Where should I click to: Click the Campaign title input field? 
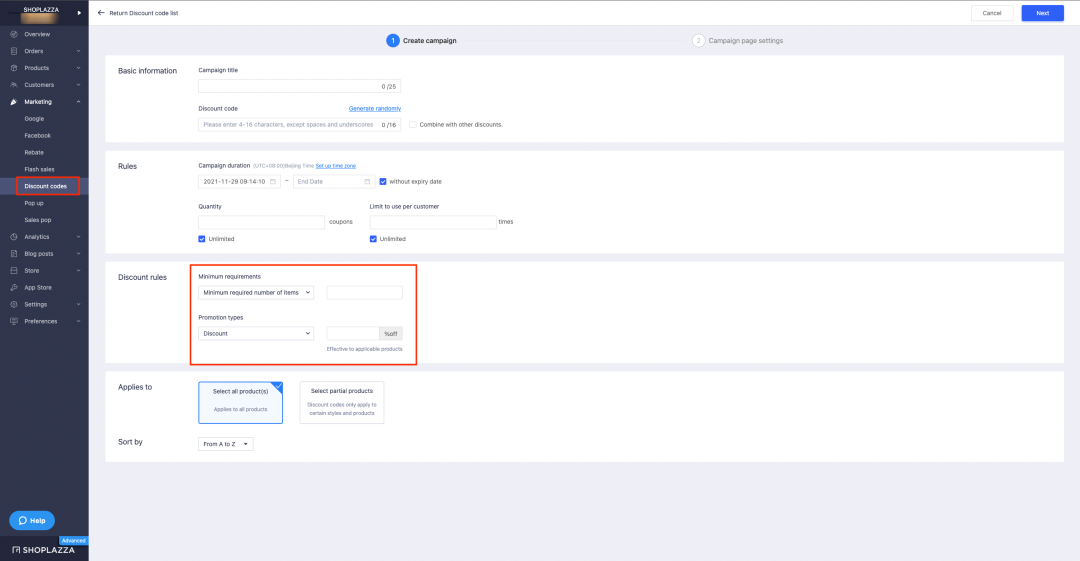click(300, 86)
